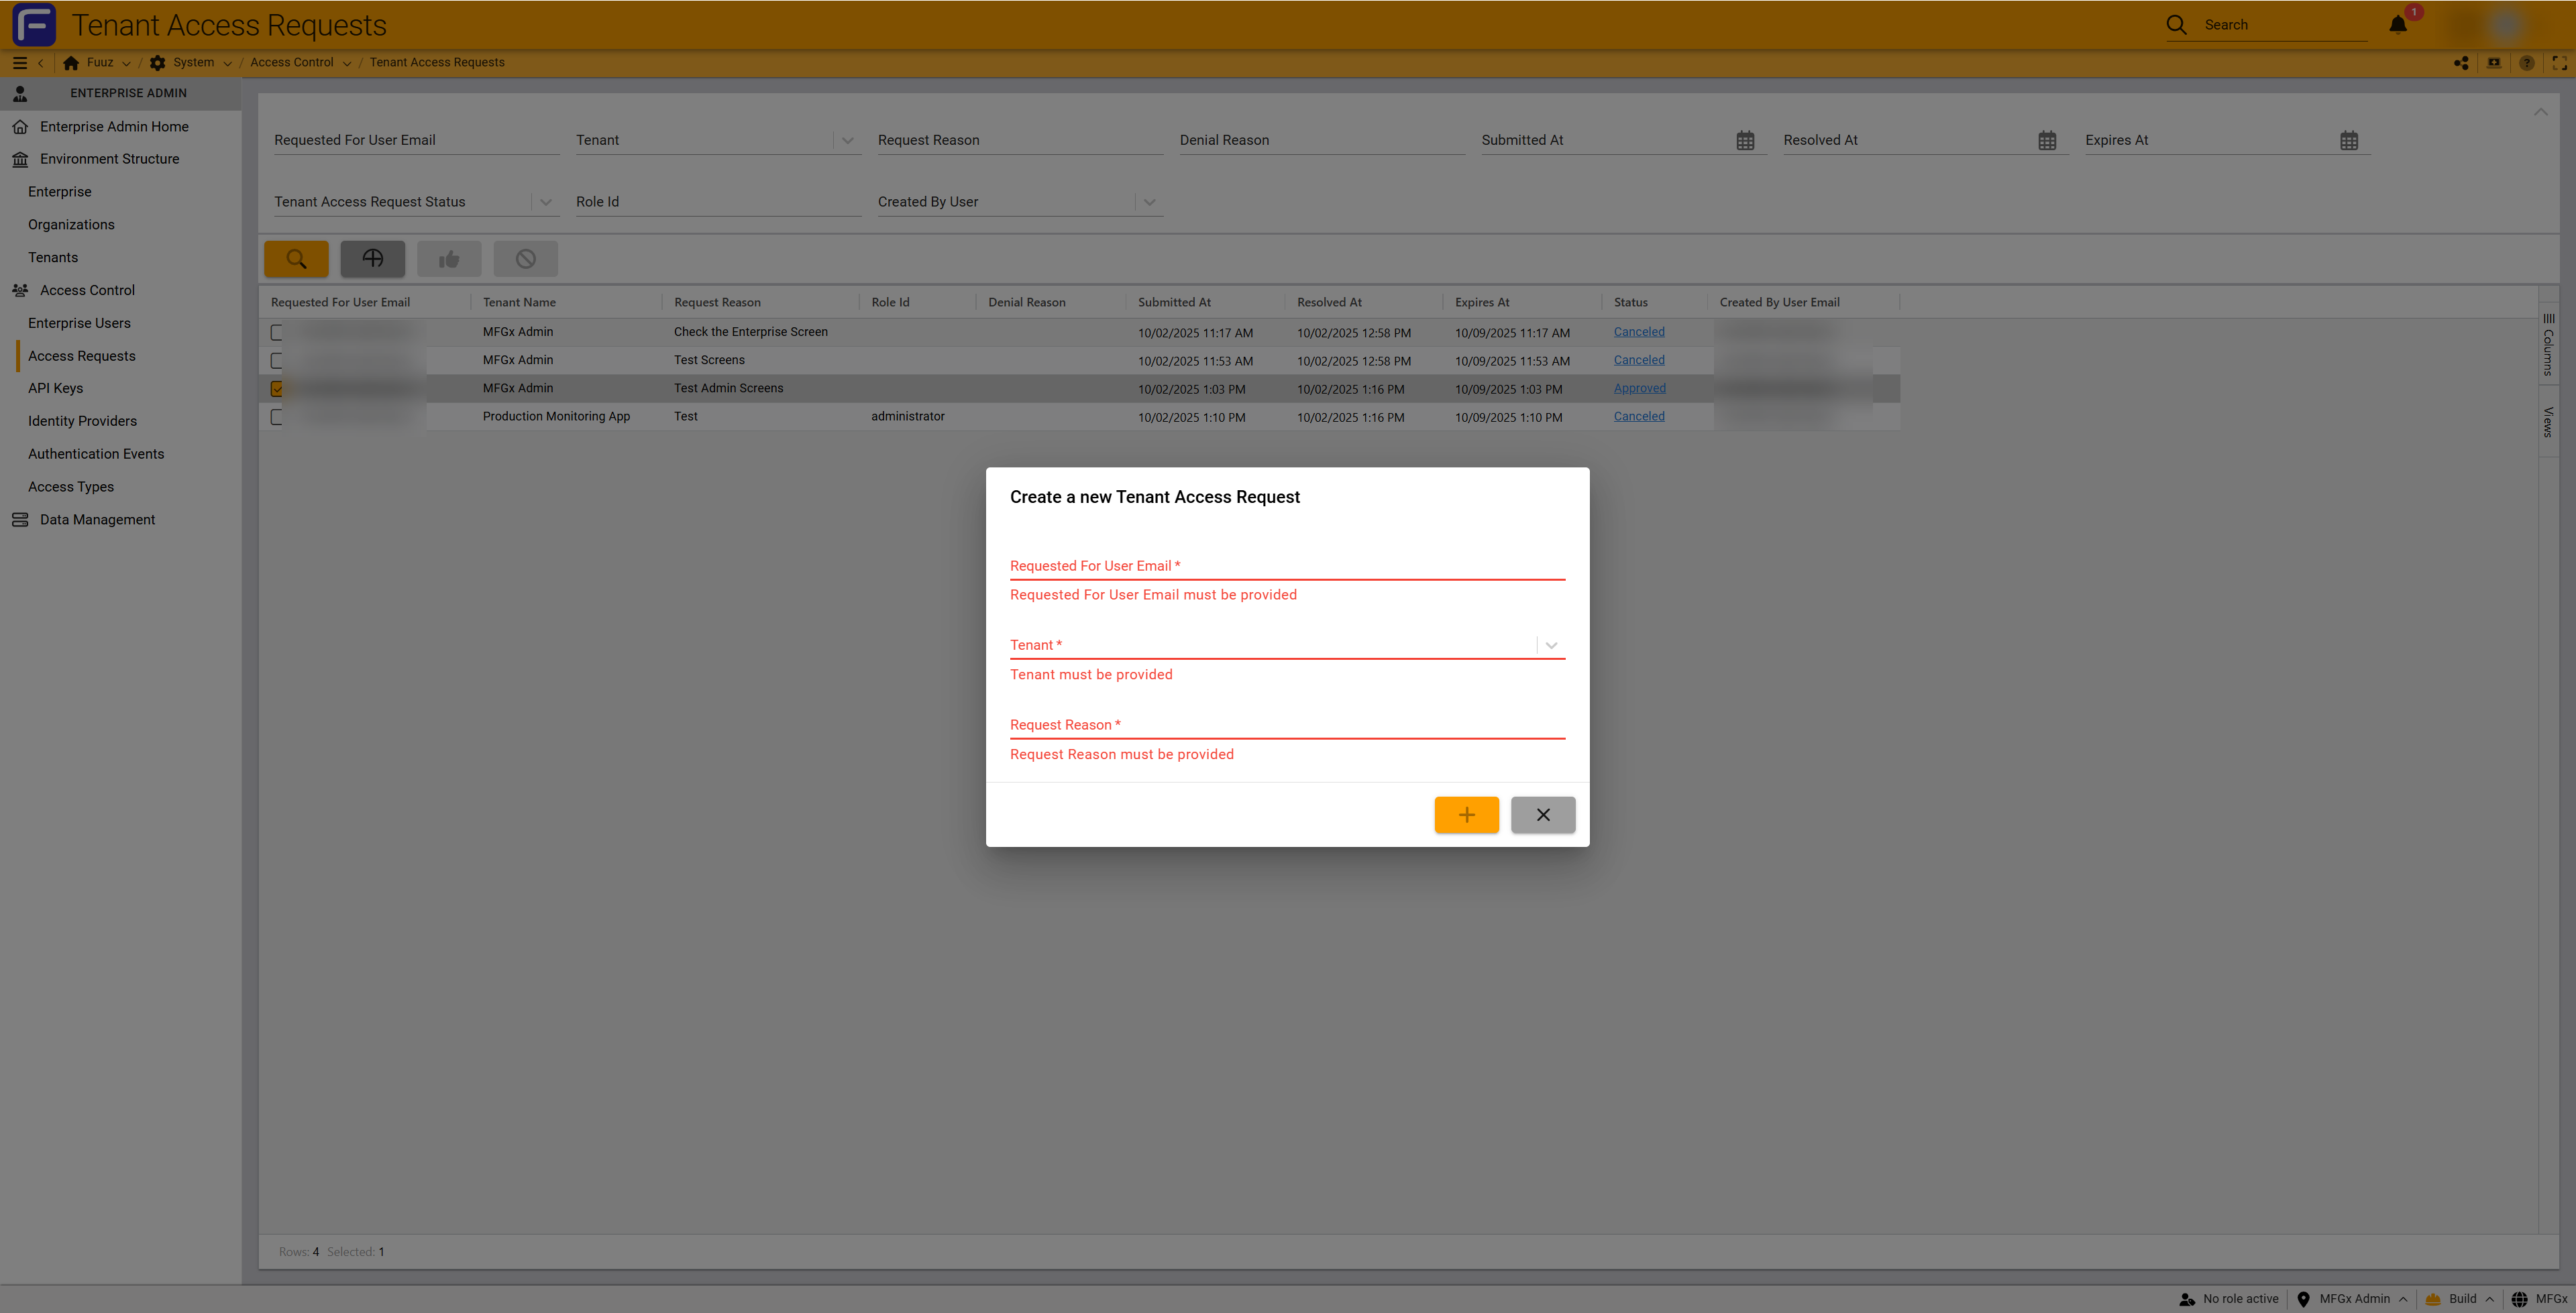The height and width of the screenshot is (1313, 2576).
Task: Click Canceled link for Production Monitoring App
Action: coord(1639,416)
